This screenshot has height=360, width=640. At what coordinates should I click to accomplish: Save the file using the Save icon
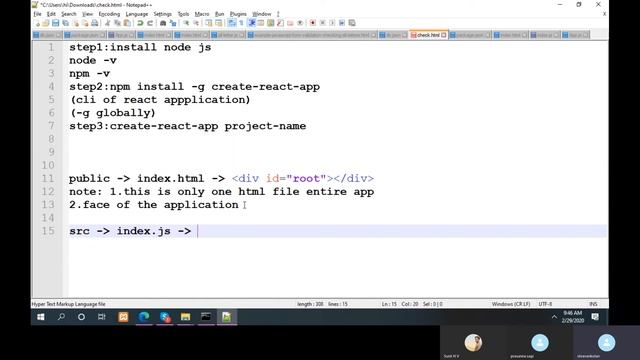(56, 23)
